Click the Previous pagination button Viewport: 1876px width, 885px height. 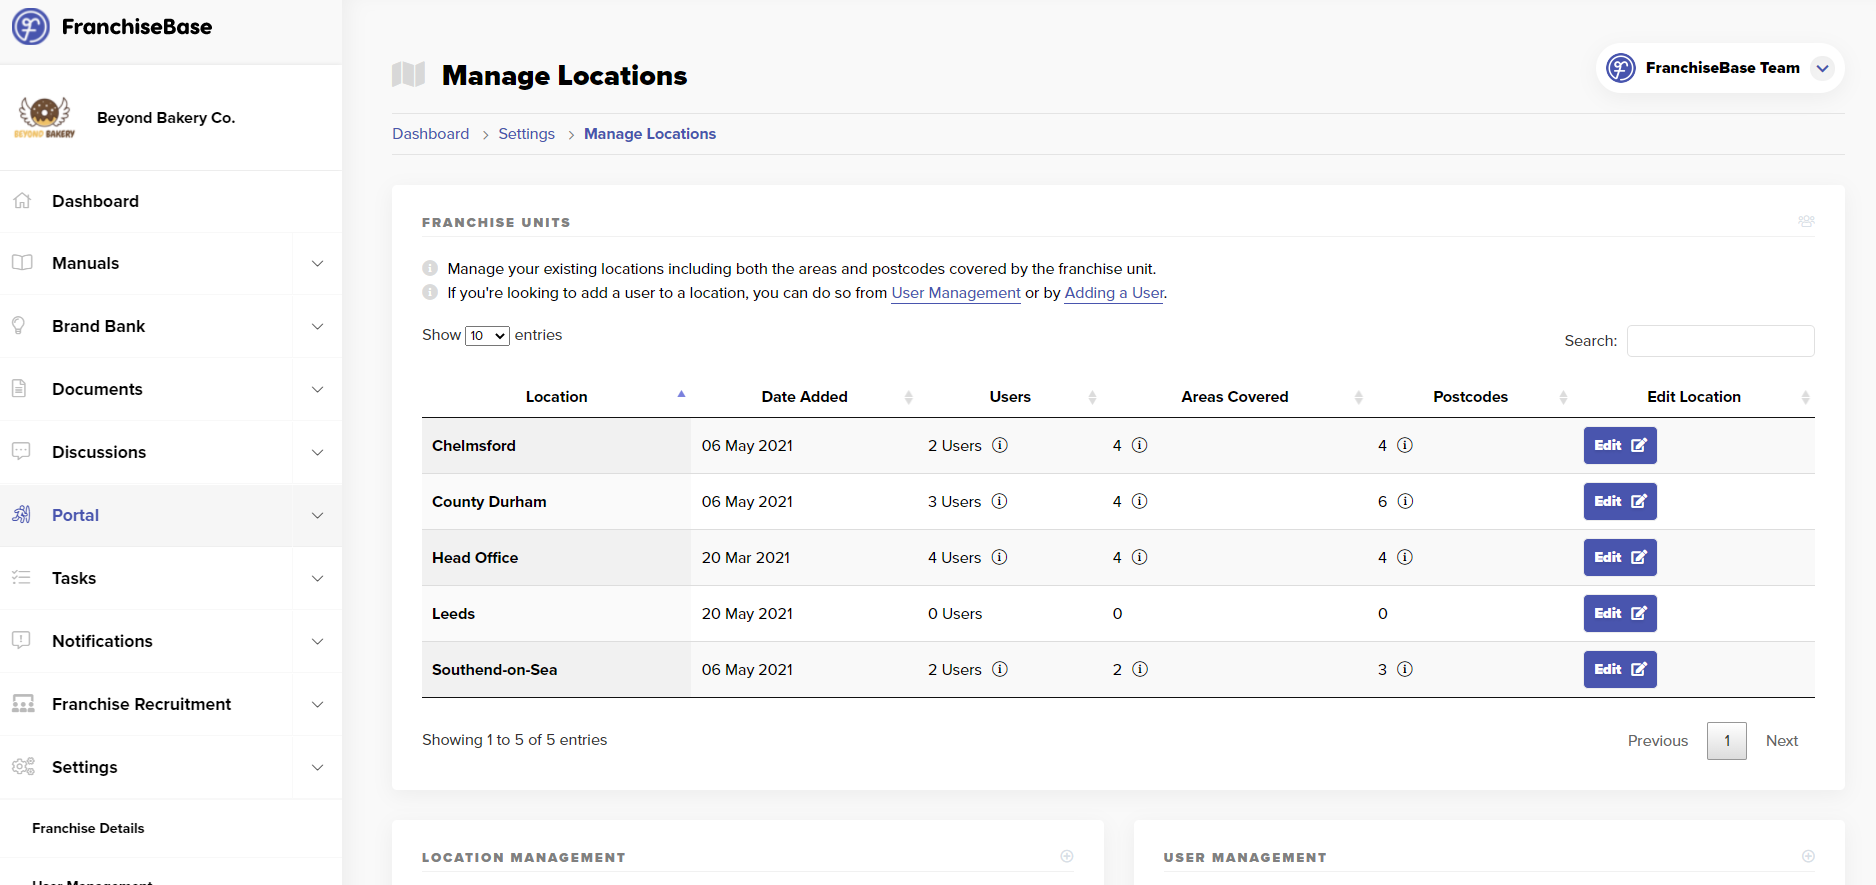coord(1657,741)
